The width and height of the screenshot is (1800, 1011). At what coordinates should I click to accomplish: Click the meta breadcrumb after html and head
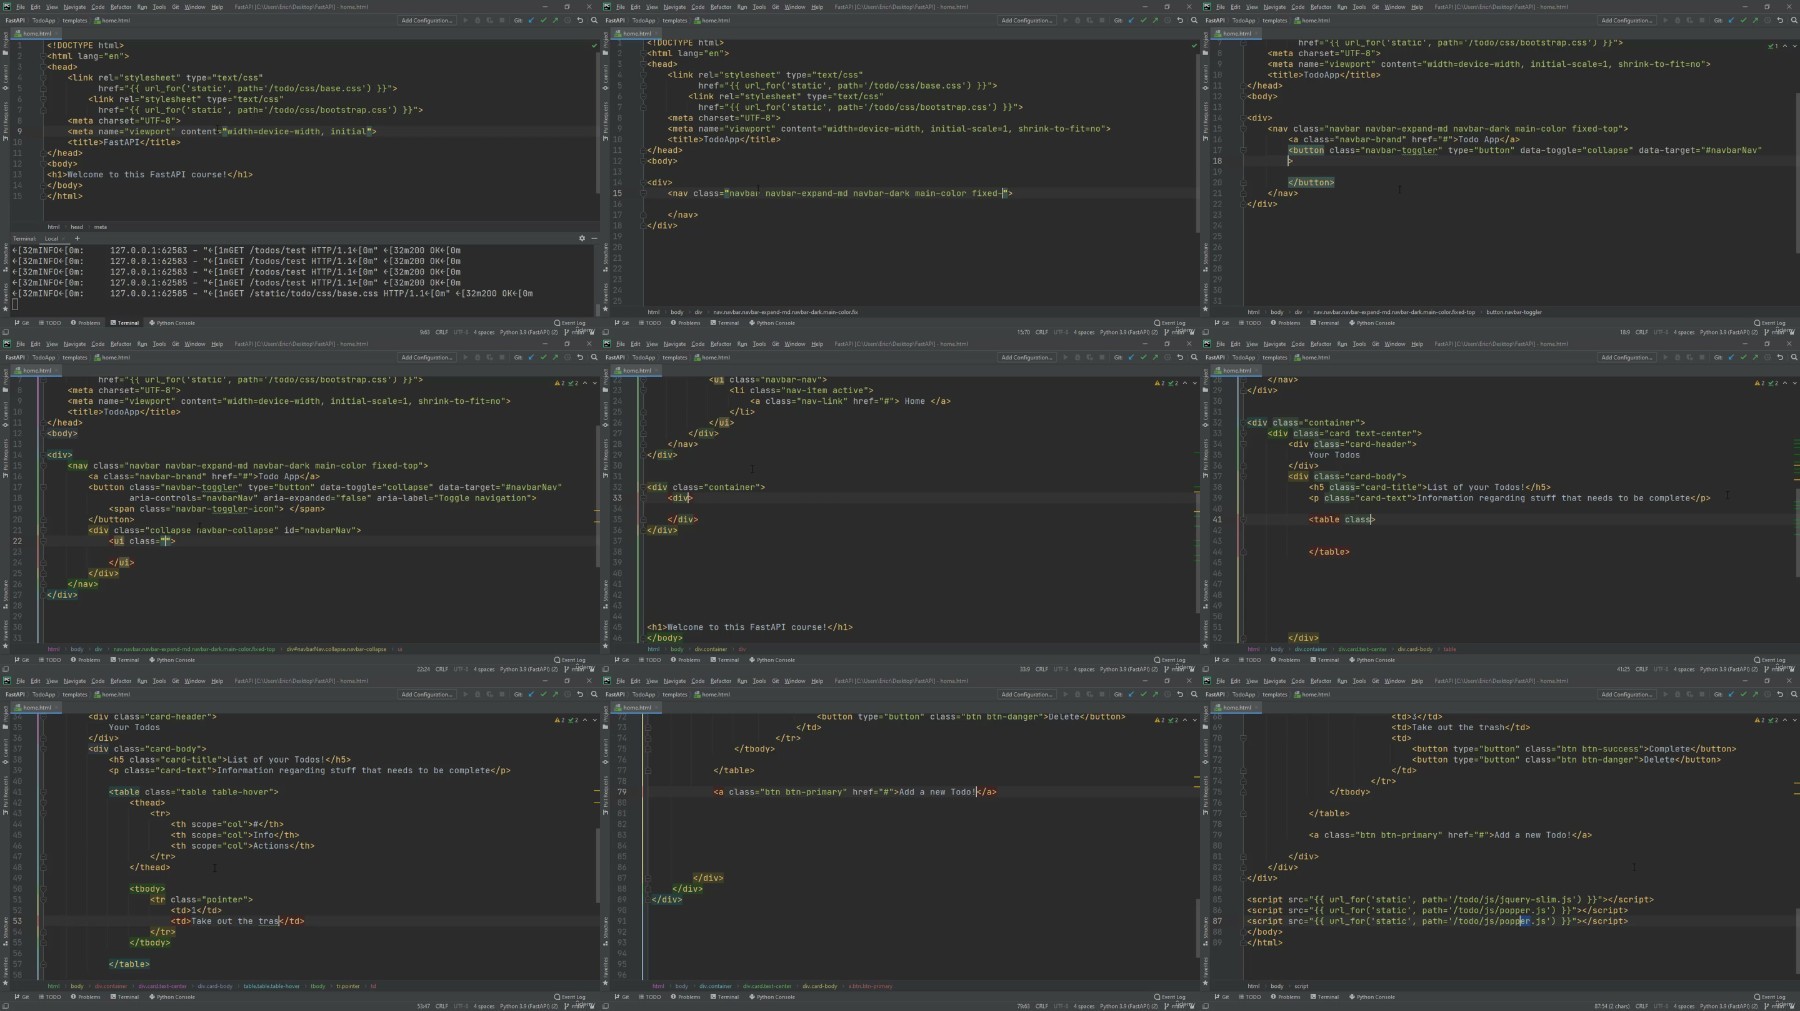coord(101,227)
